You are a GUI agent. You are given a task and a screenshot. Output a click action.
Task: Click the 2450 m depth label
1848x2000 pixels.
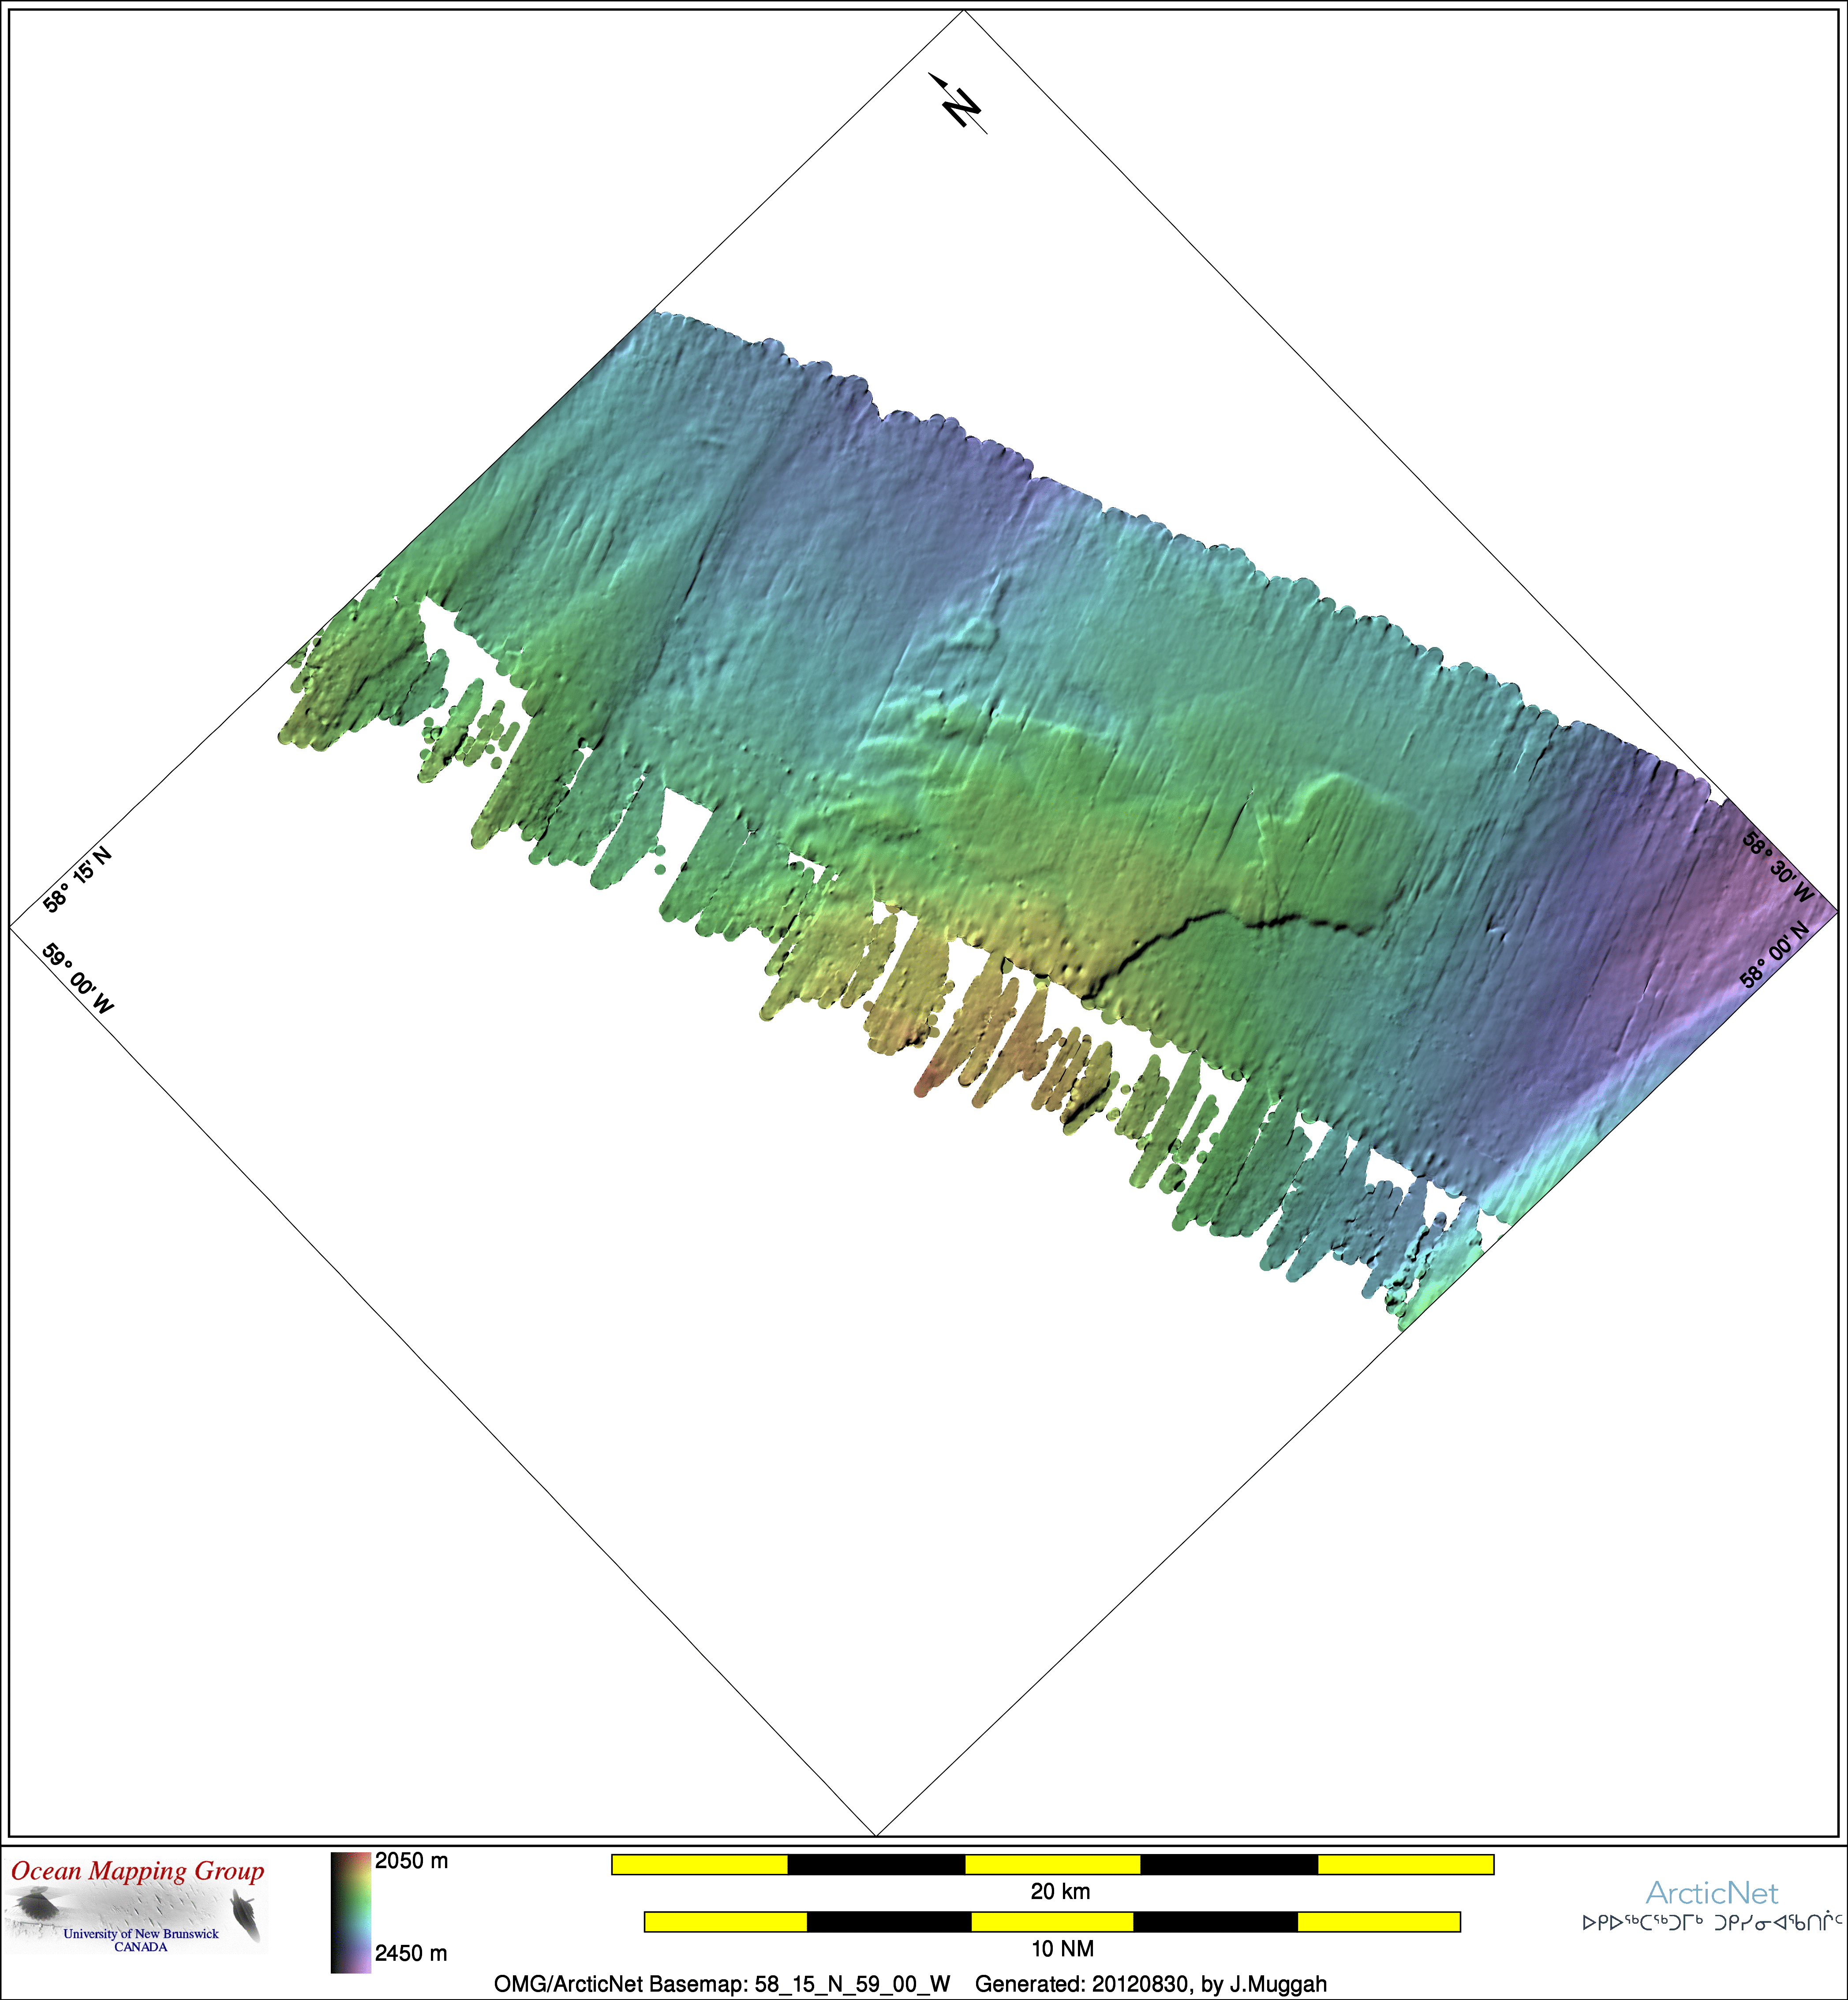tap(411, 1953)
